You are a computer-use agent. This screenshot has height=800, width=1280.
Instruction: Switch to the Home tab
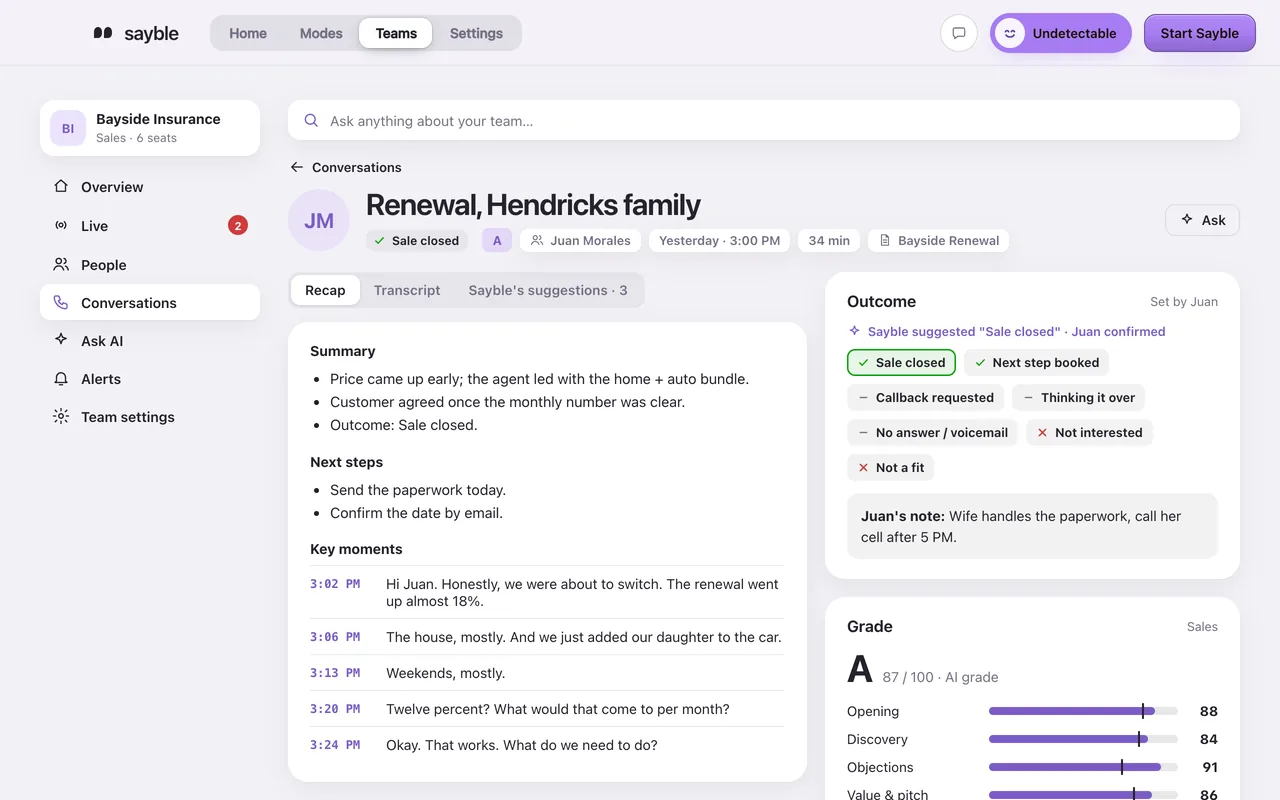coord(248,33)
